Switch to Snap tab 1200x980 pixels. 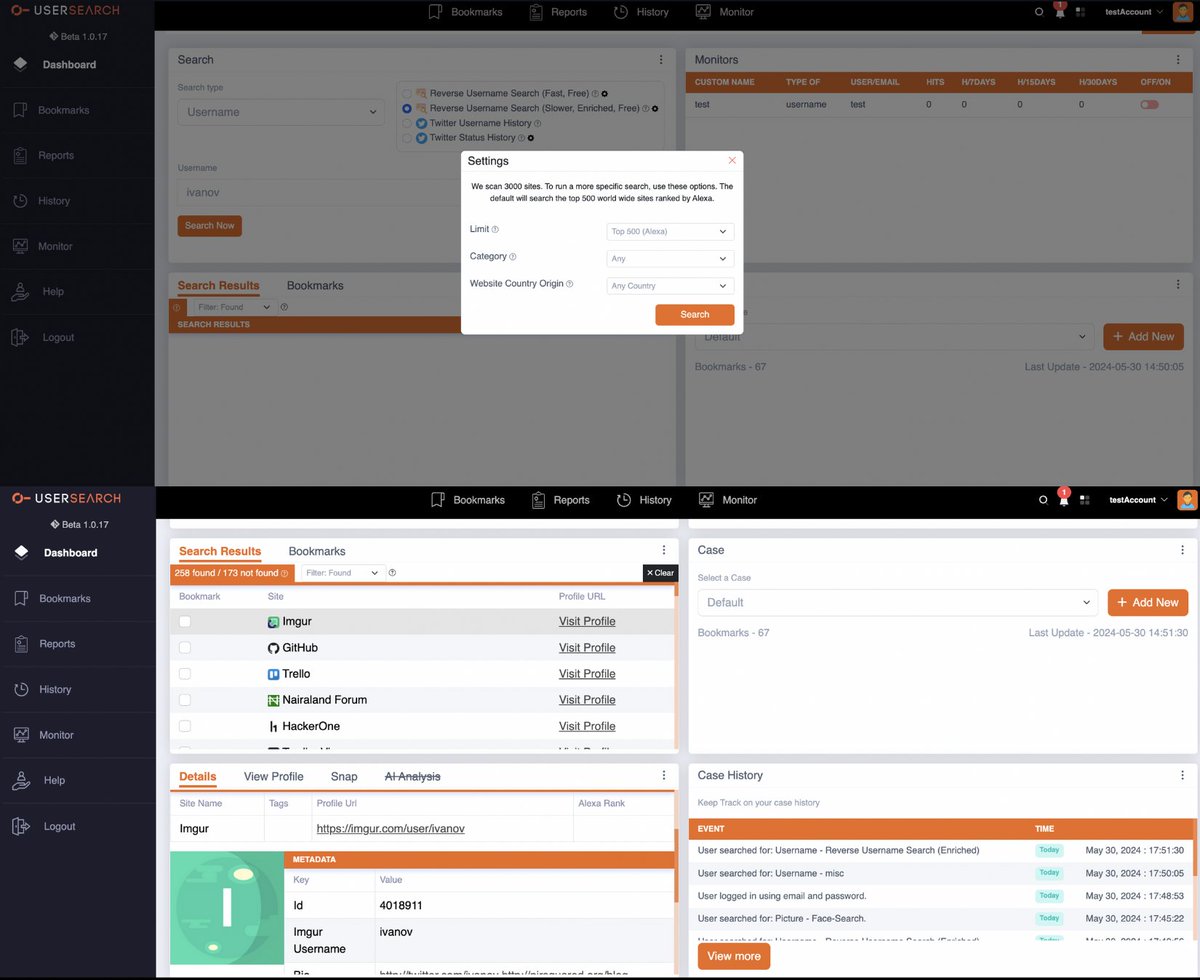(344, 776)
